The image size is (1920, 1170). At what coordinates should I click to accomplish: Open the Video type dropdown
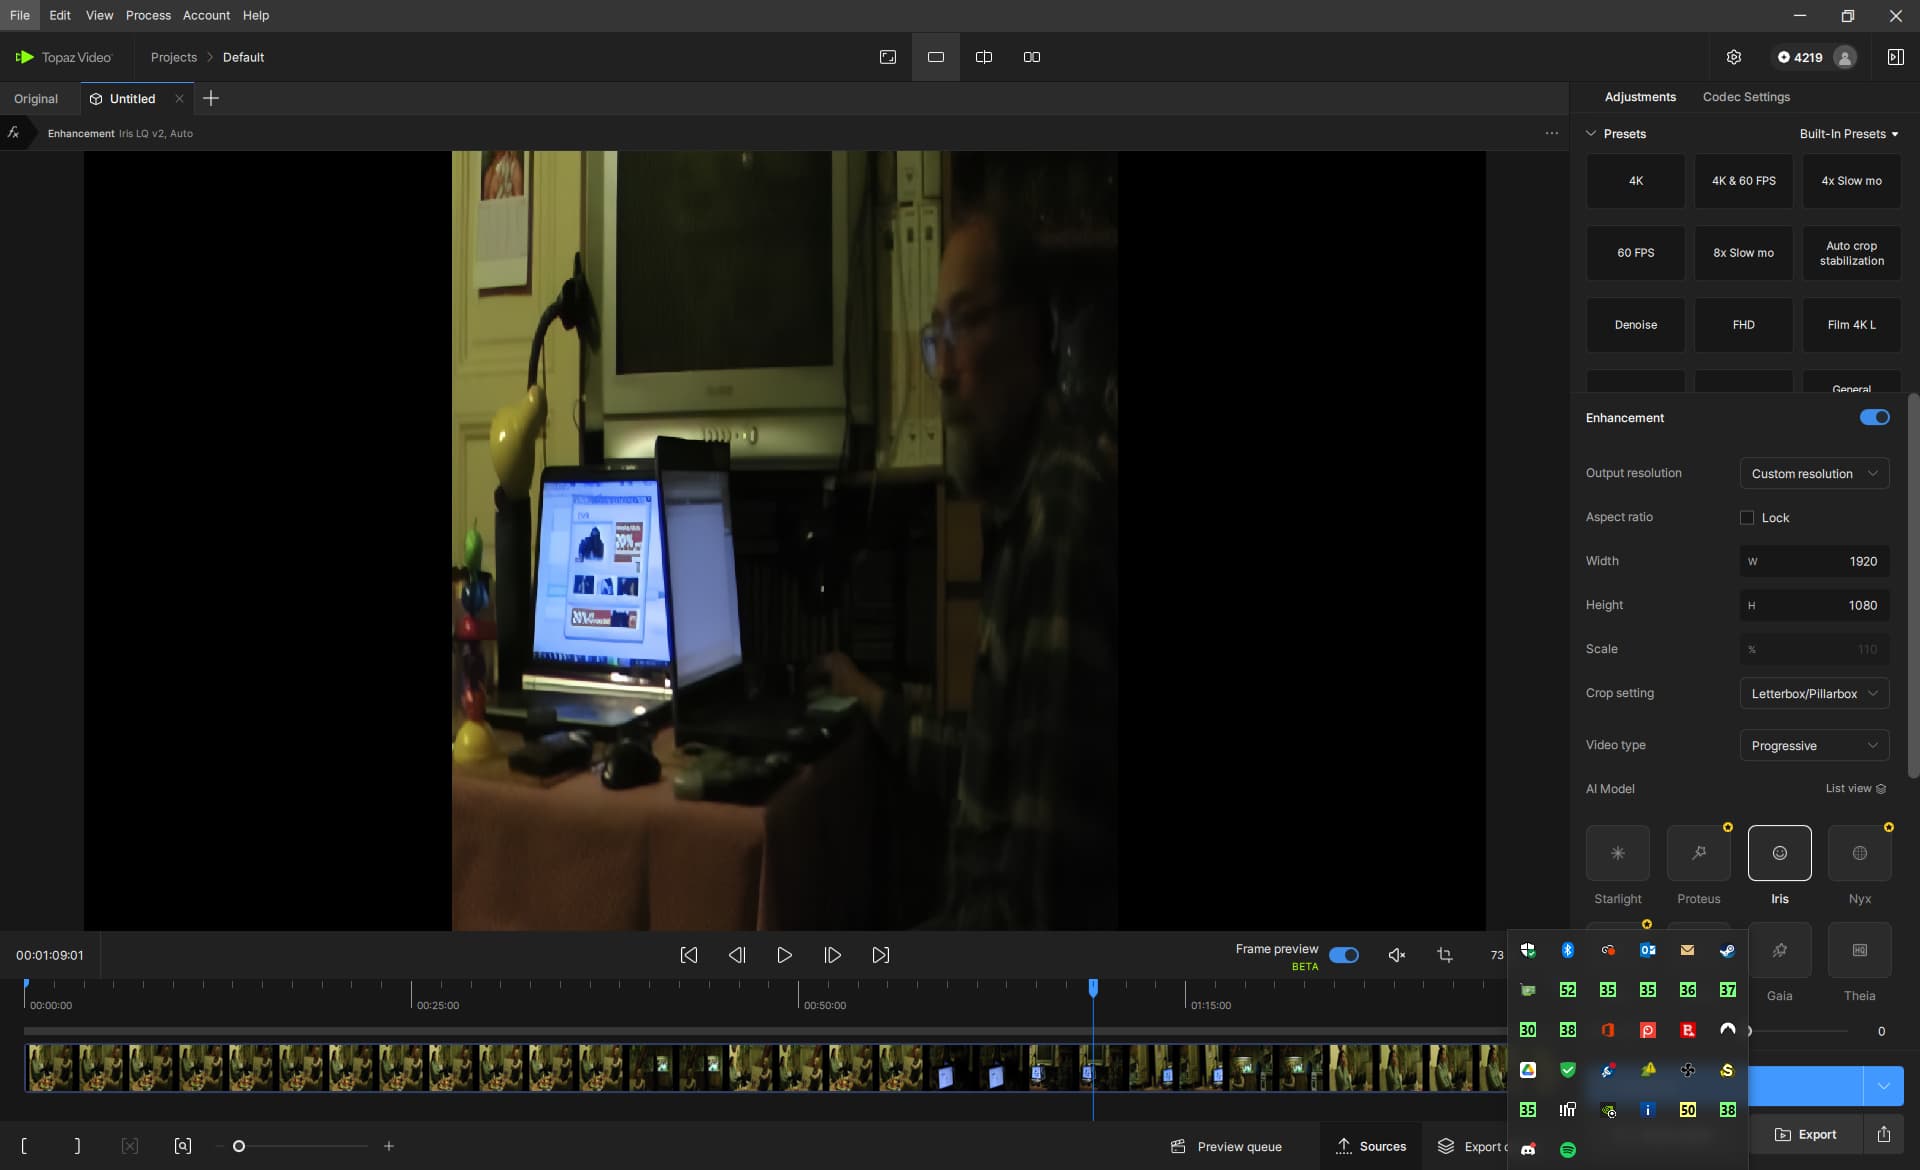coord(1814,745)
